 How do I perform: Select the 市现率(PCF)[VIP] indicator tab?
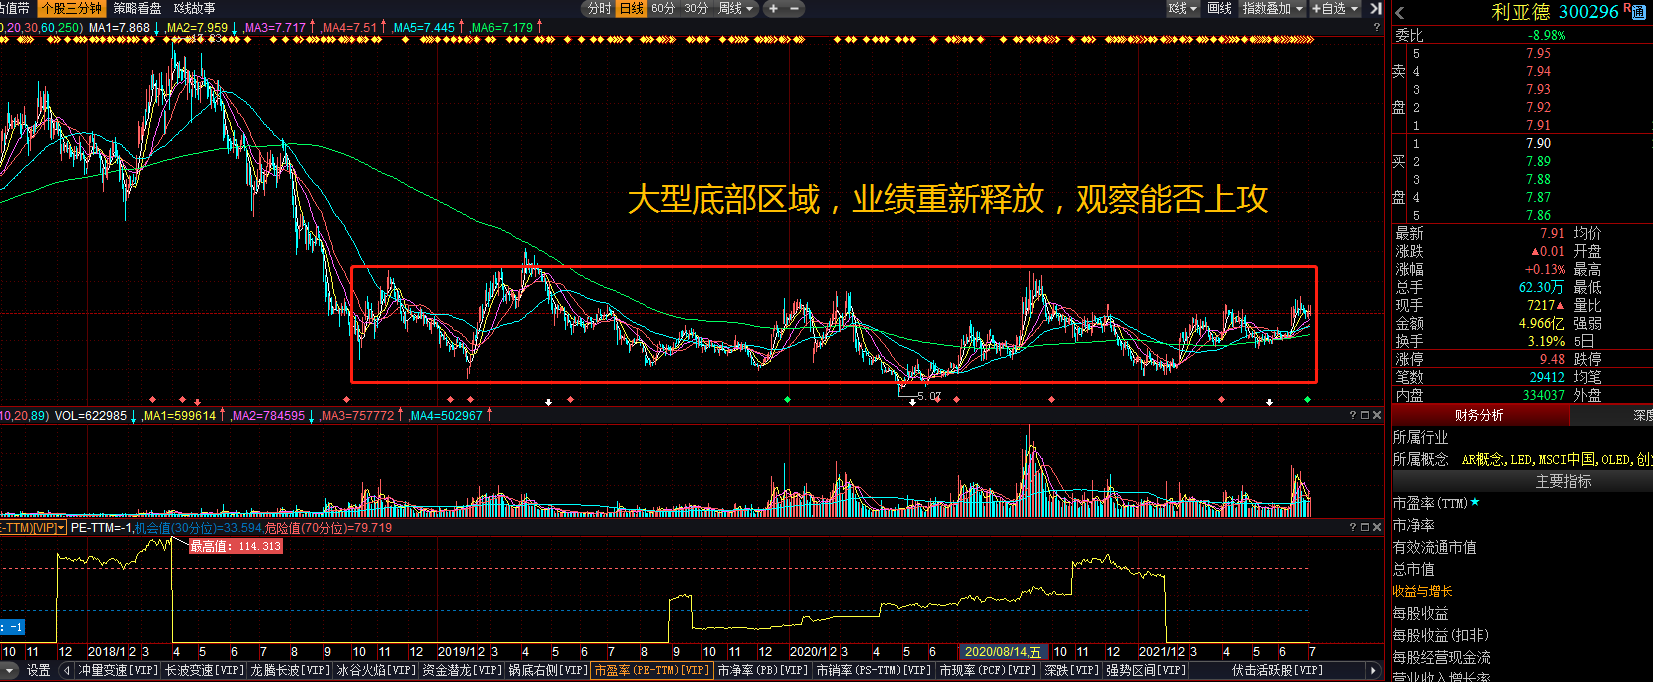tap(988, 670)
